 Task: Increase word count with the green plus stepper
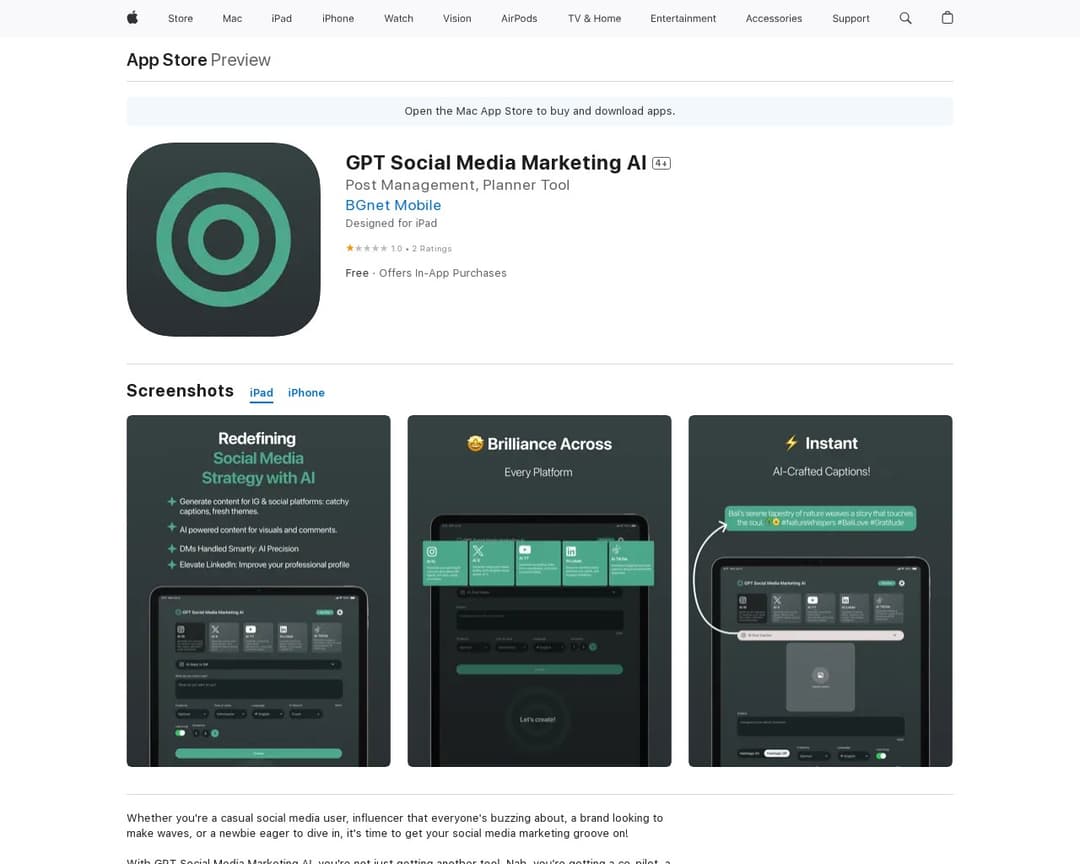(x=215, y=733)
